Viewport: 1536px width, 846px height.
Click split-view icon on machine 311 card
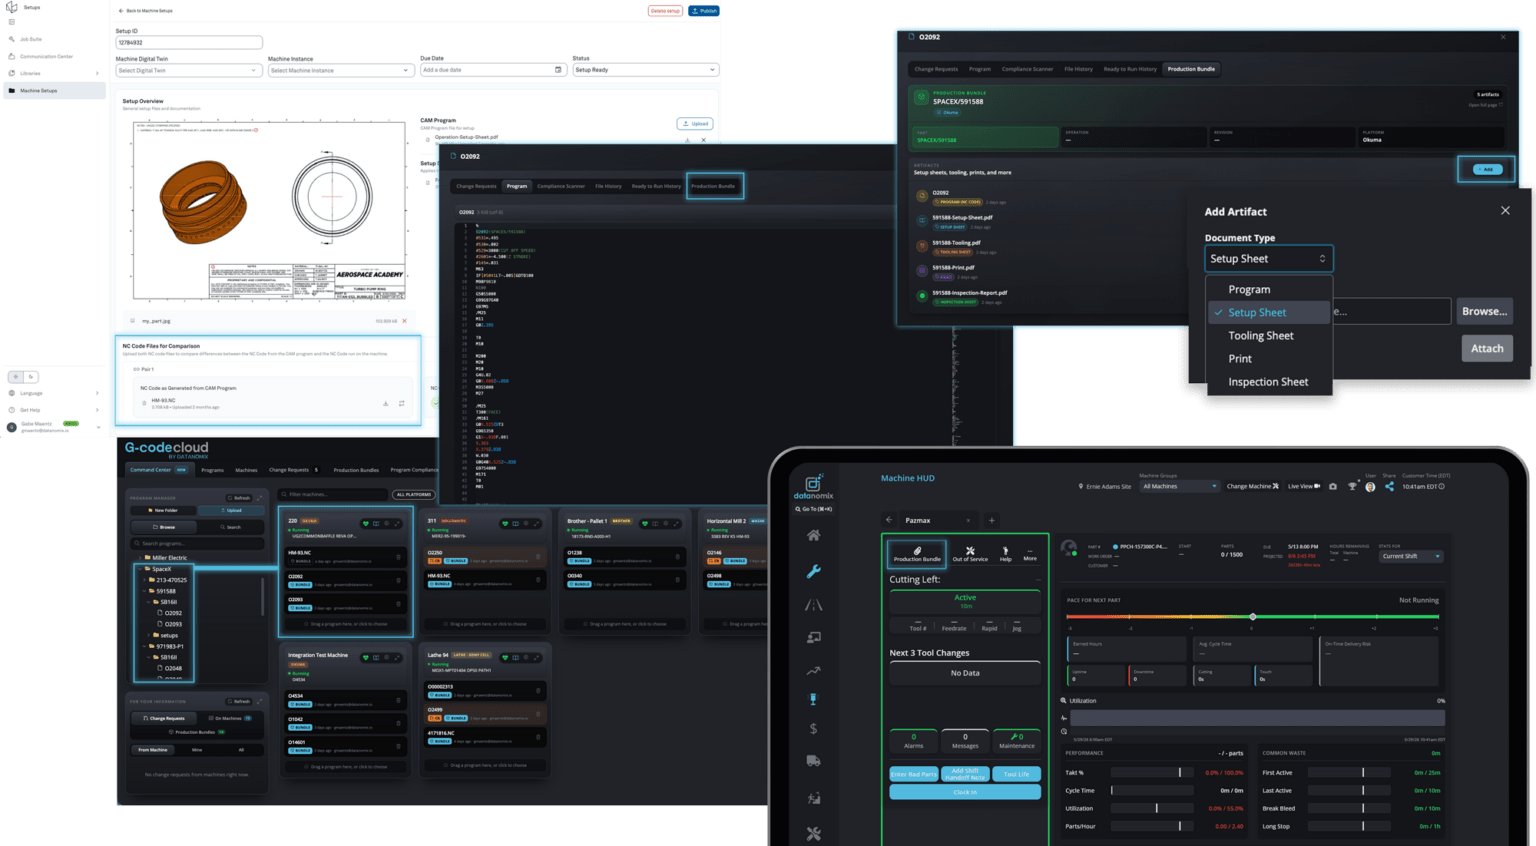pos(516,523)
